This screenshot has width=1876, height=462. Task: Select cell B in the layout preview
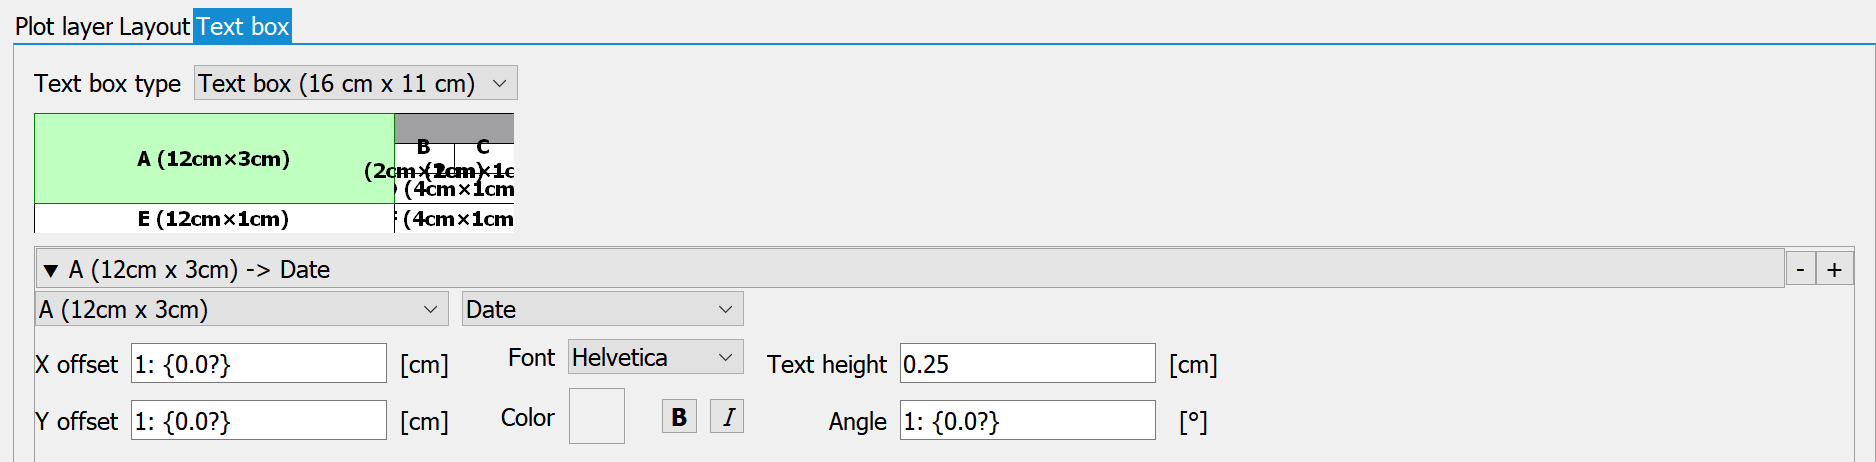coord(424,158)
